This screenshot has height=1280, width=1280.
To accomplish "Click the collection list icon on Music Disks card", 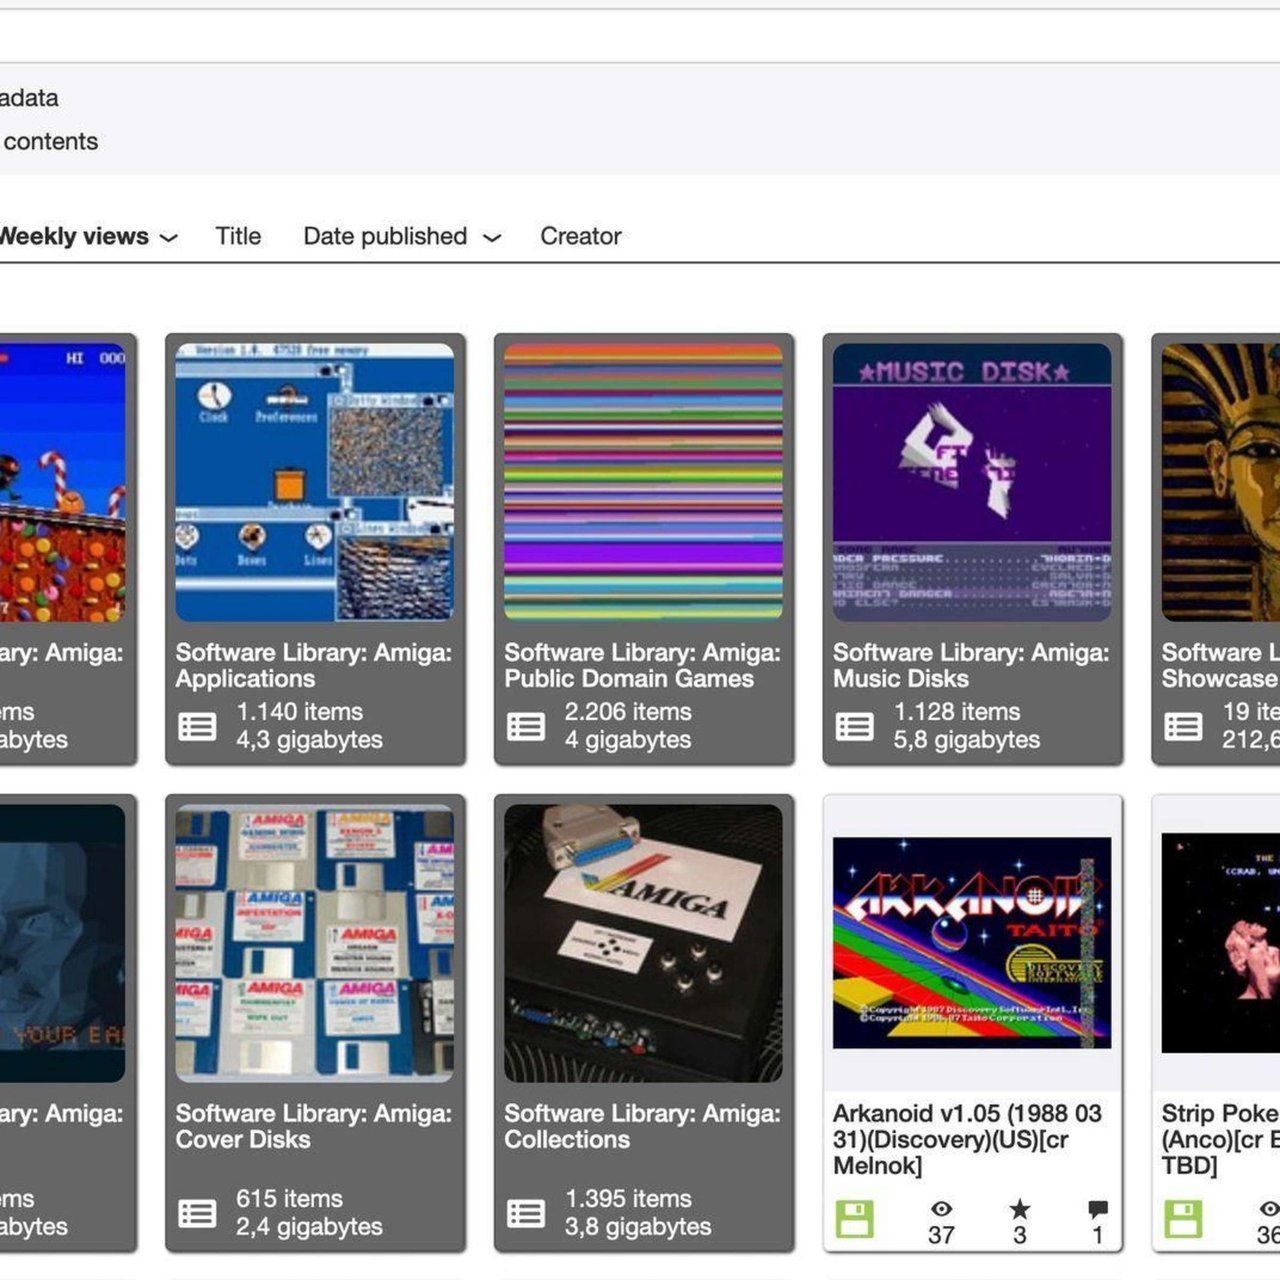I will [x=855, y=726].
